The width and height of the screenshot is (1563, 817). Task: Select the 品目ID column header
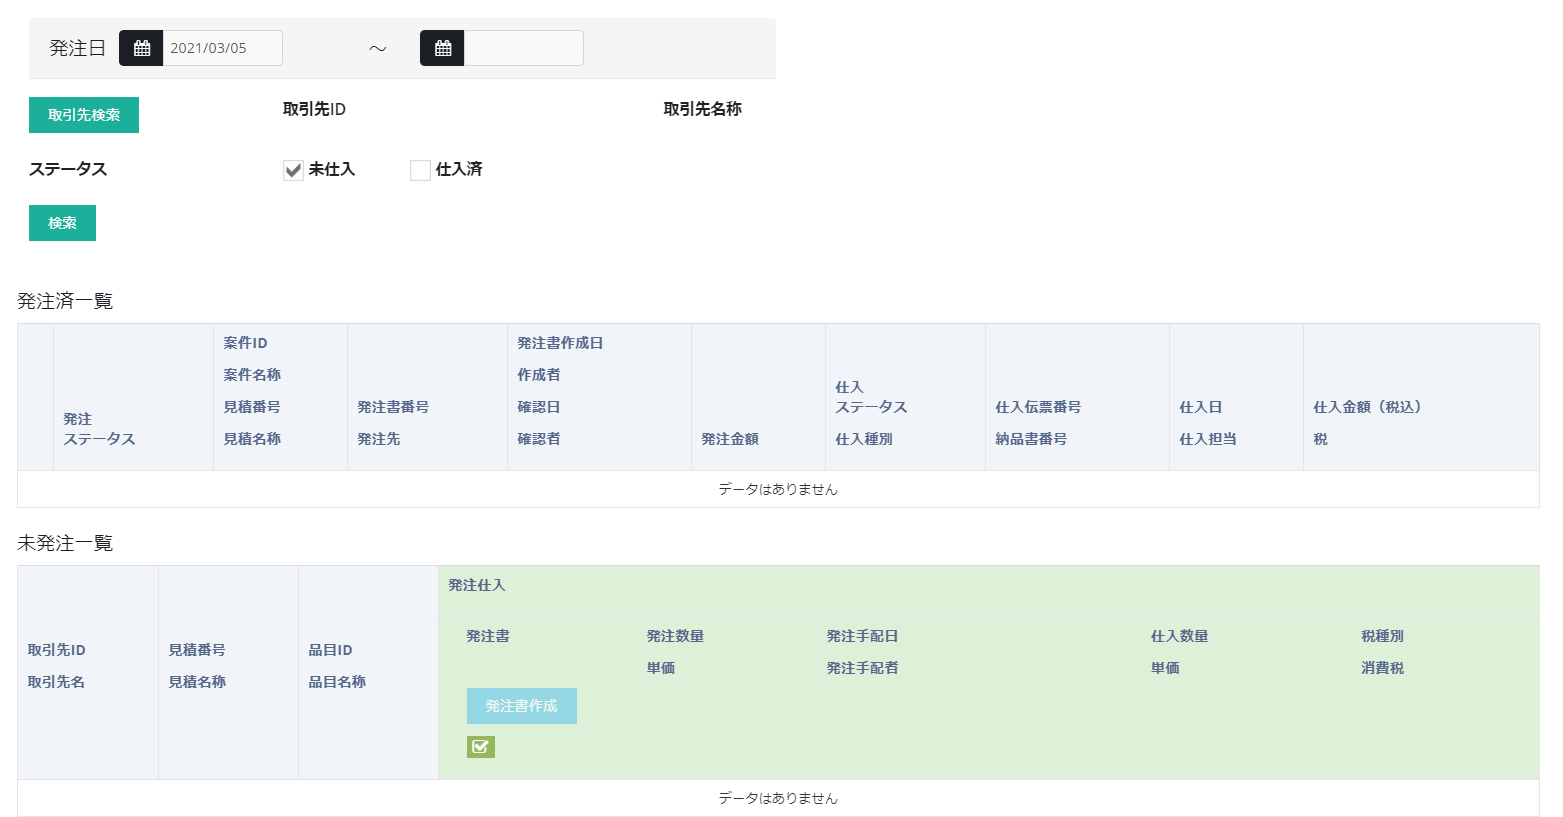(x=330, y=650)
